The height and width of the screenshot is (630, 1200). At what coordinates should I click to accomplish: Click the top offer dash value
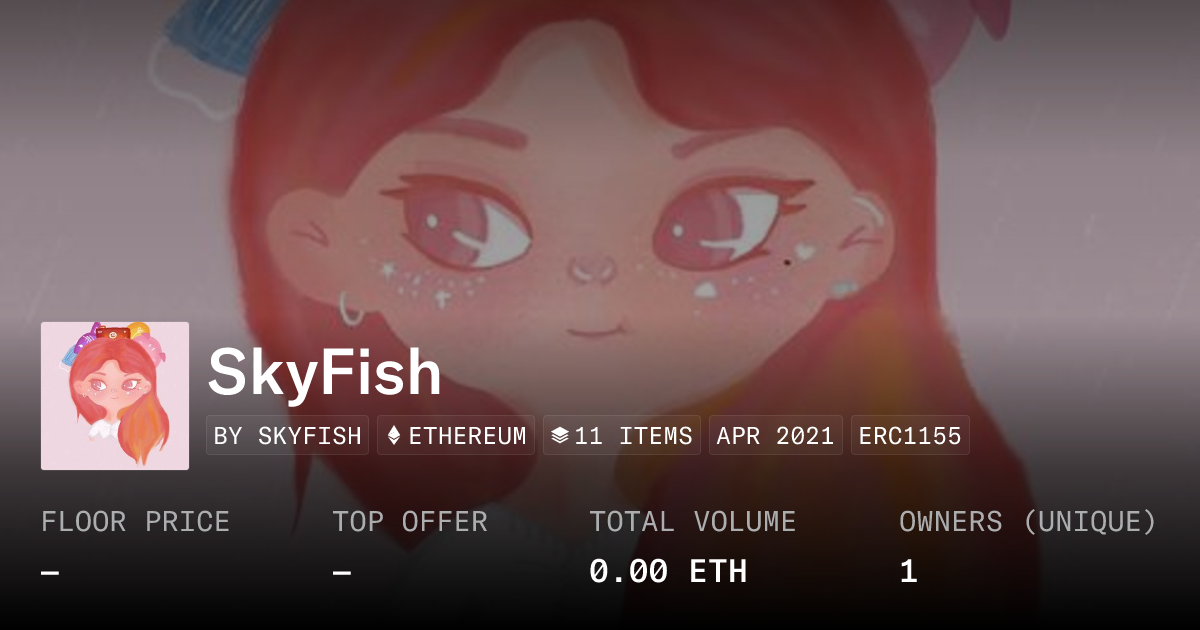tap(342, 573)
